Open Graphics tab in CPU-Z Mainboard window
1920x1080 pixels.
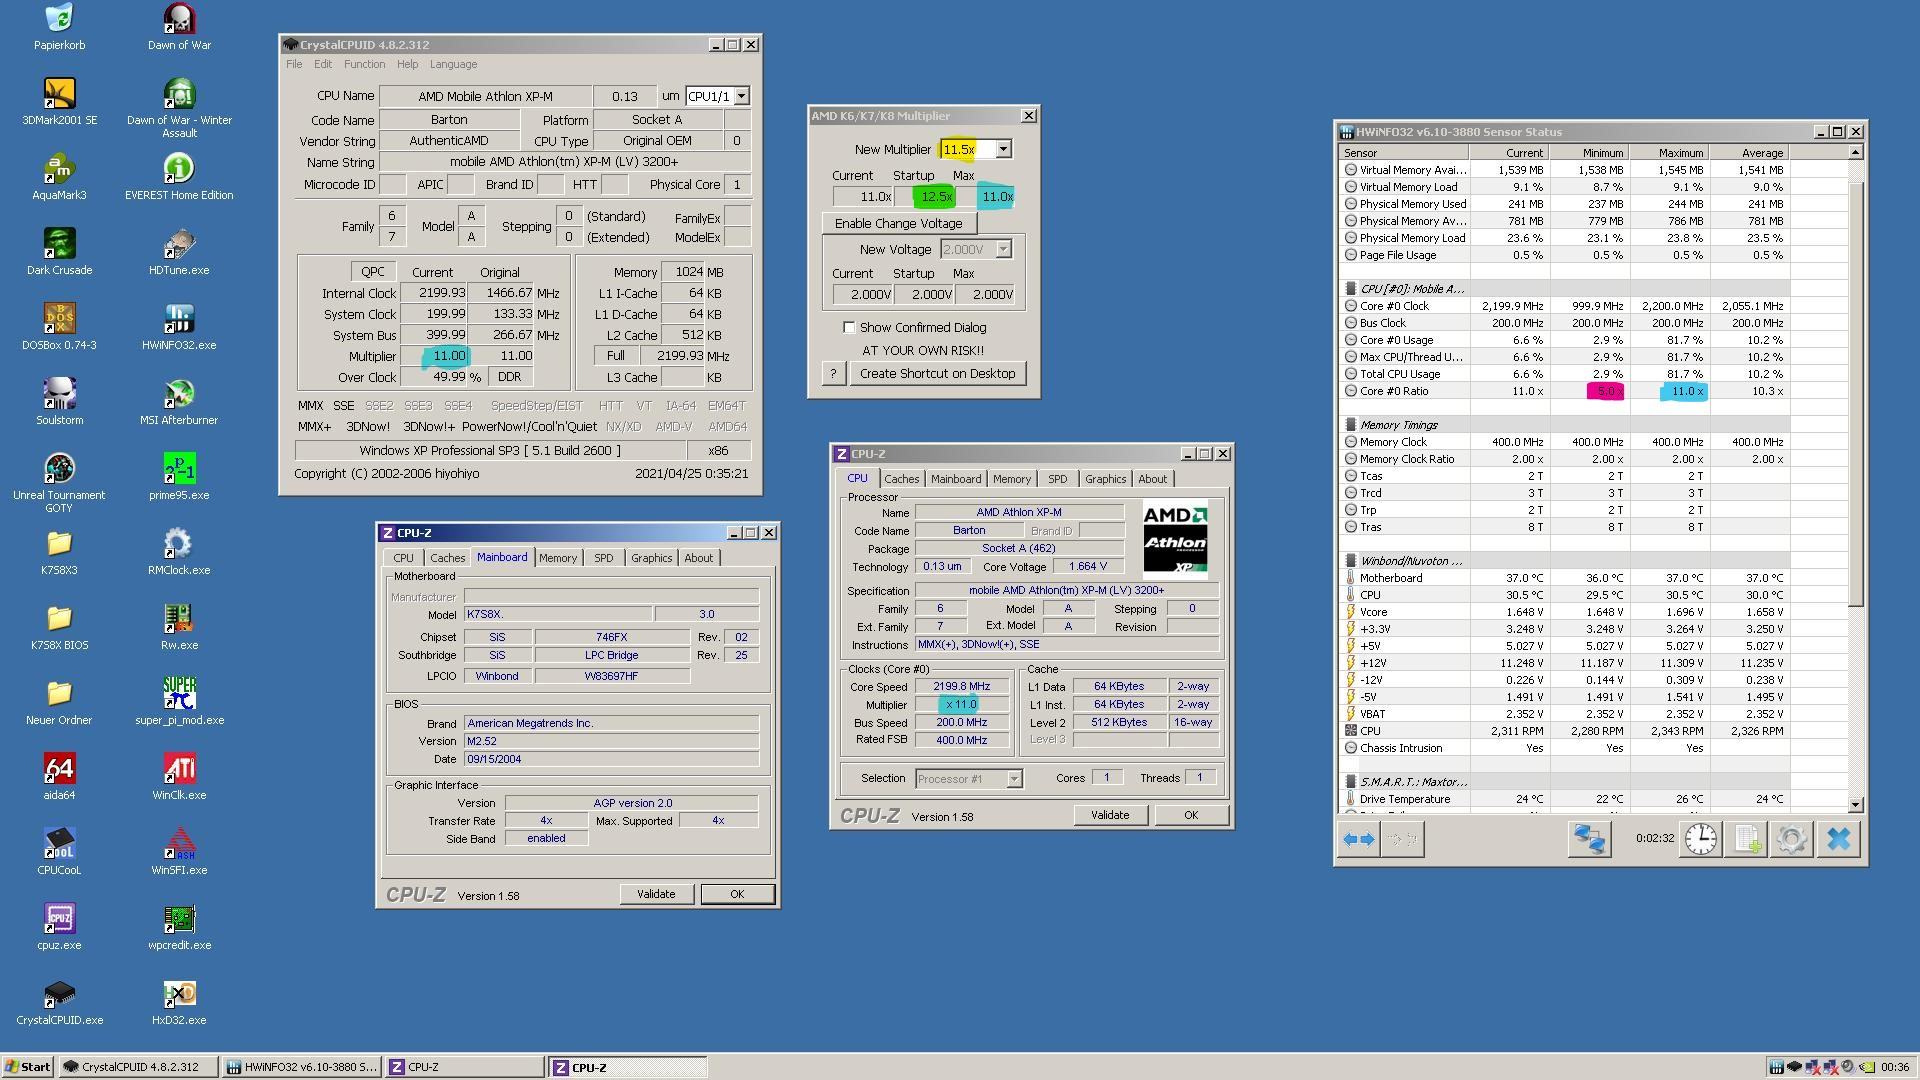point(651,558)
